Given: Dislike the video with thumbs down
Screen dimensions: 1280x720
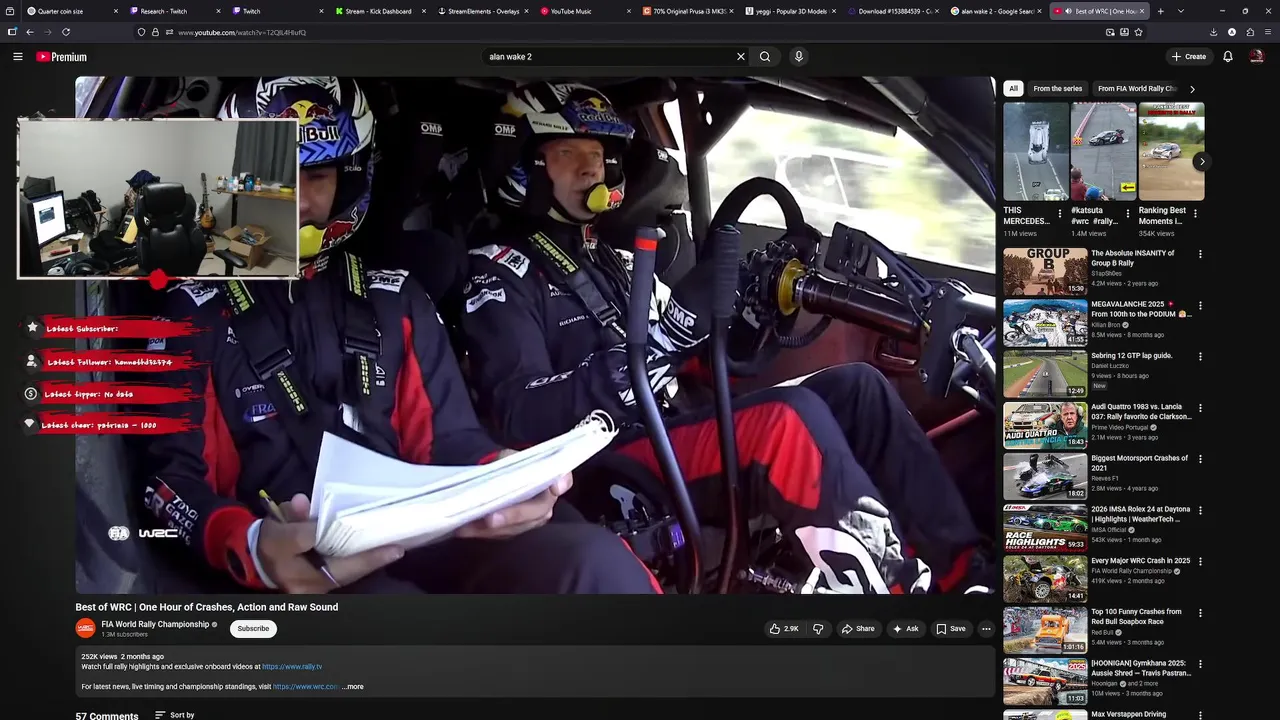Looking at the screenshot, I should (818, 629).
